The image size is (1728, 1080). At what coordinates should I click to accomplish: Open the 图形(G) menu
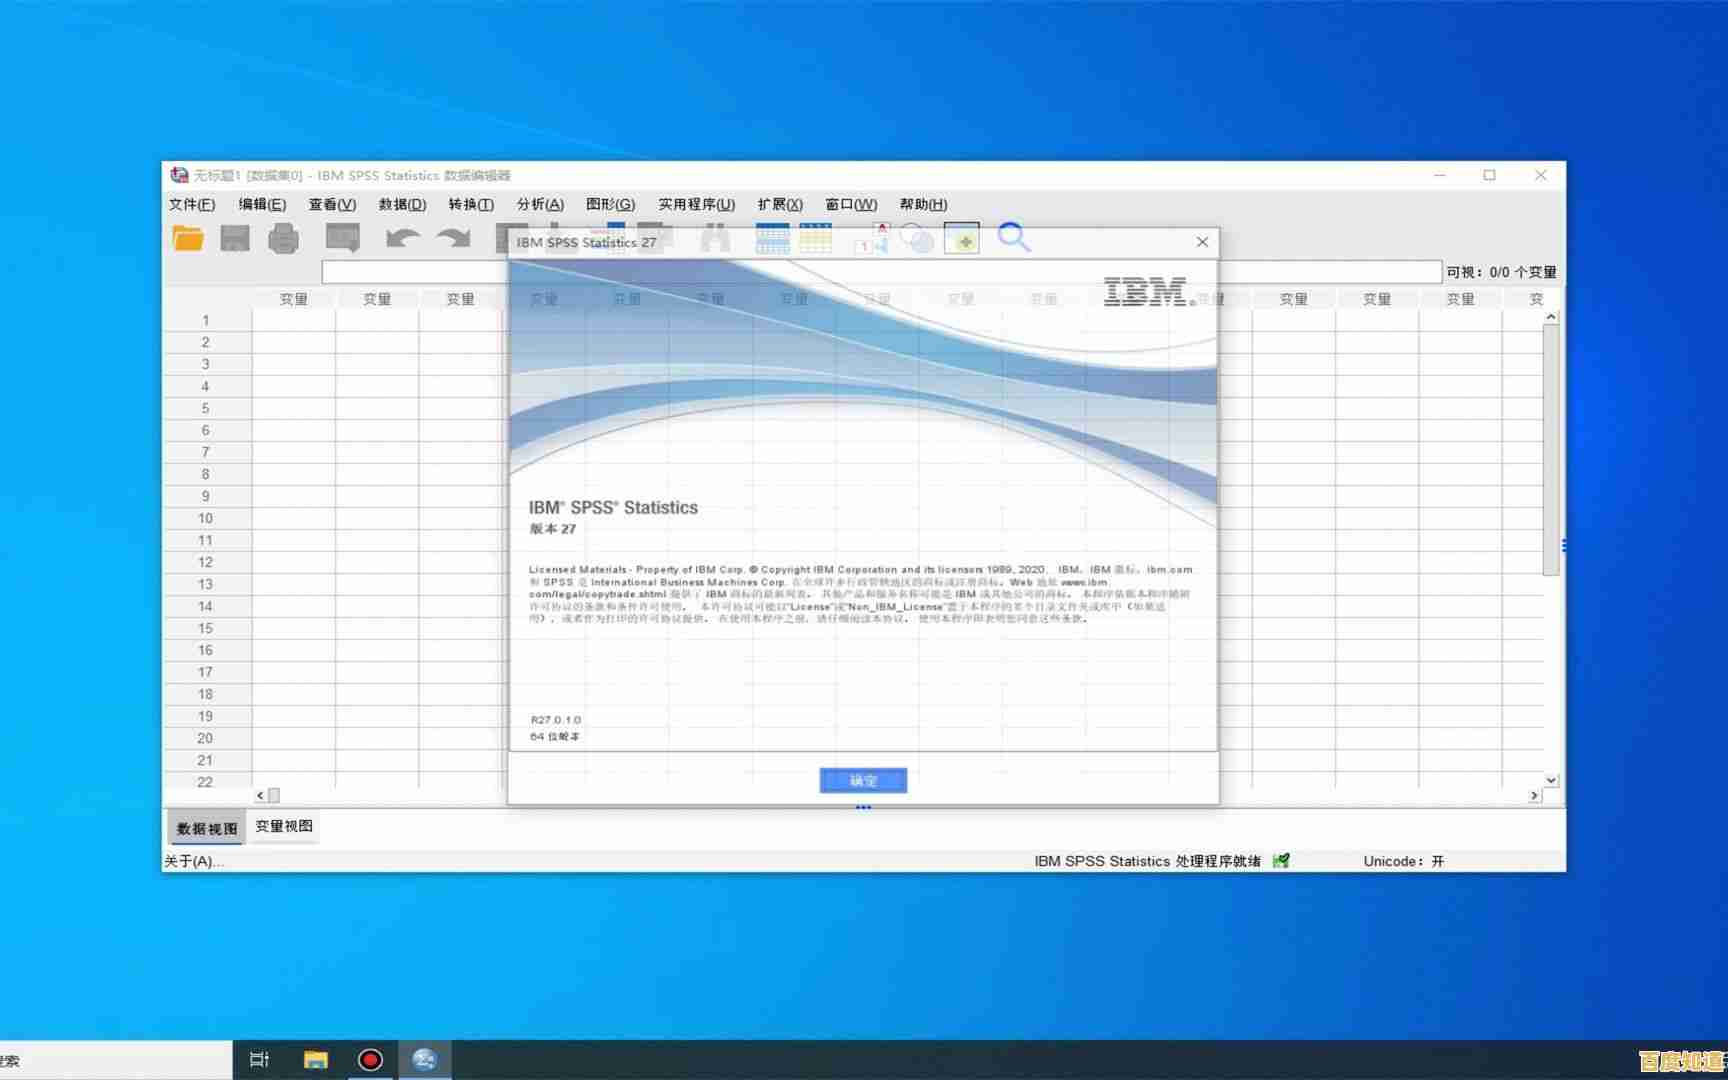610,204
